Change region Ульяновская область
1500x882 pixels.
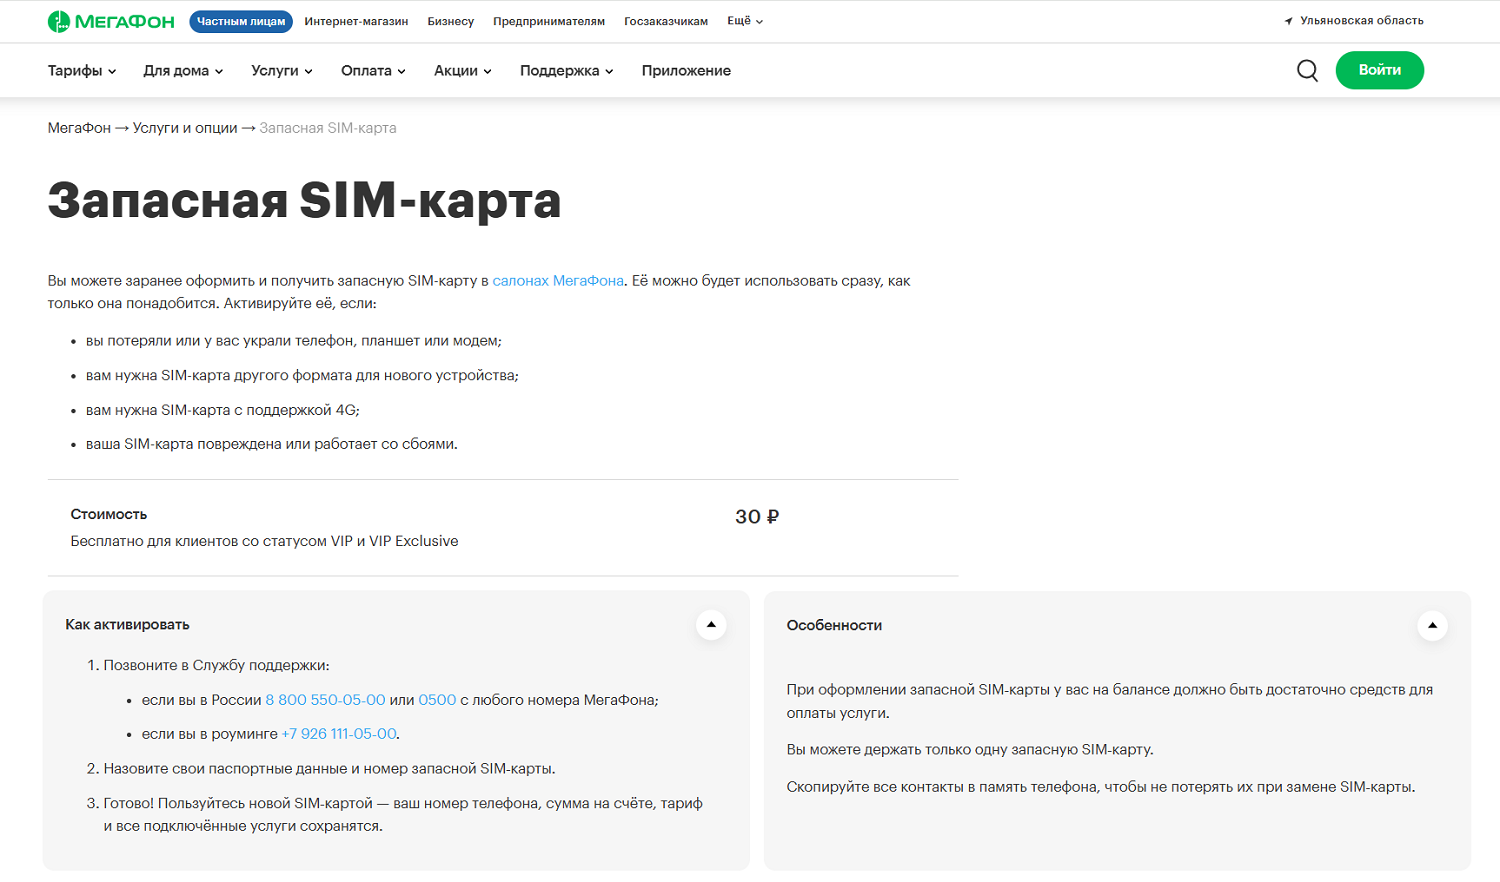(x=1361, y=21)
